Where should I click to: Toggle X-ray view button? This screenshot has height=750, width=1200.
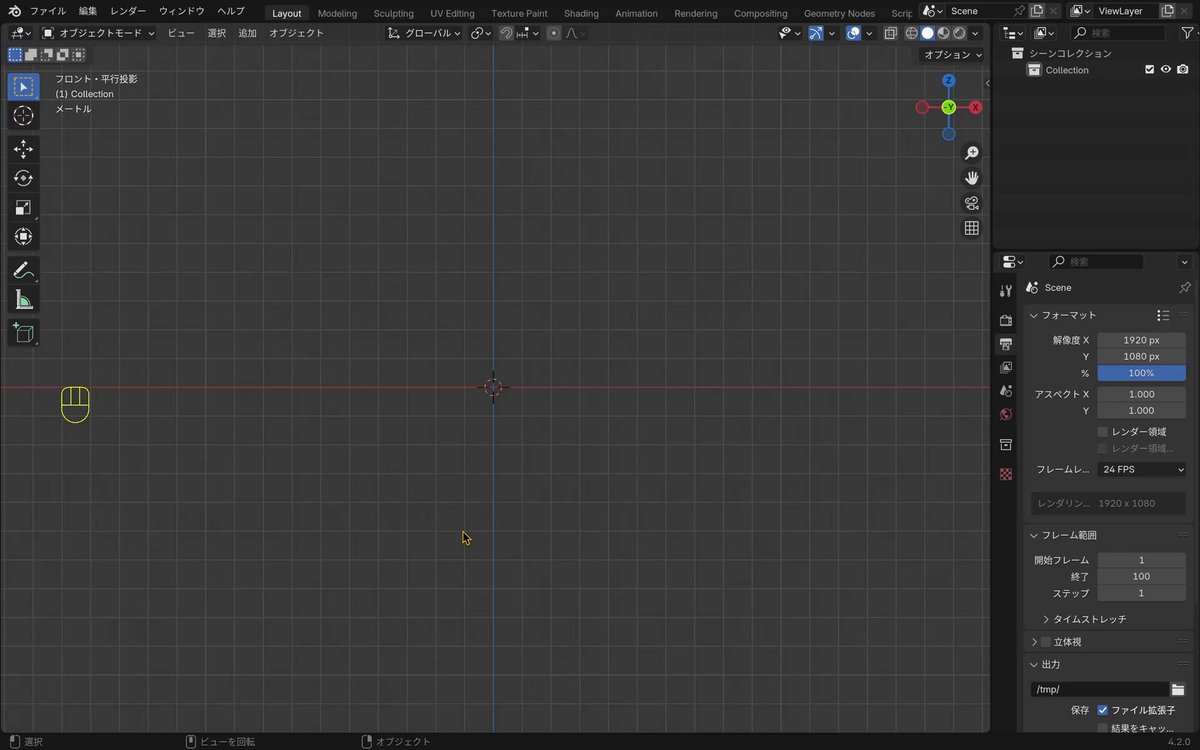point(890,33)
